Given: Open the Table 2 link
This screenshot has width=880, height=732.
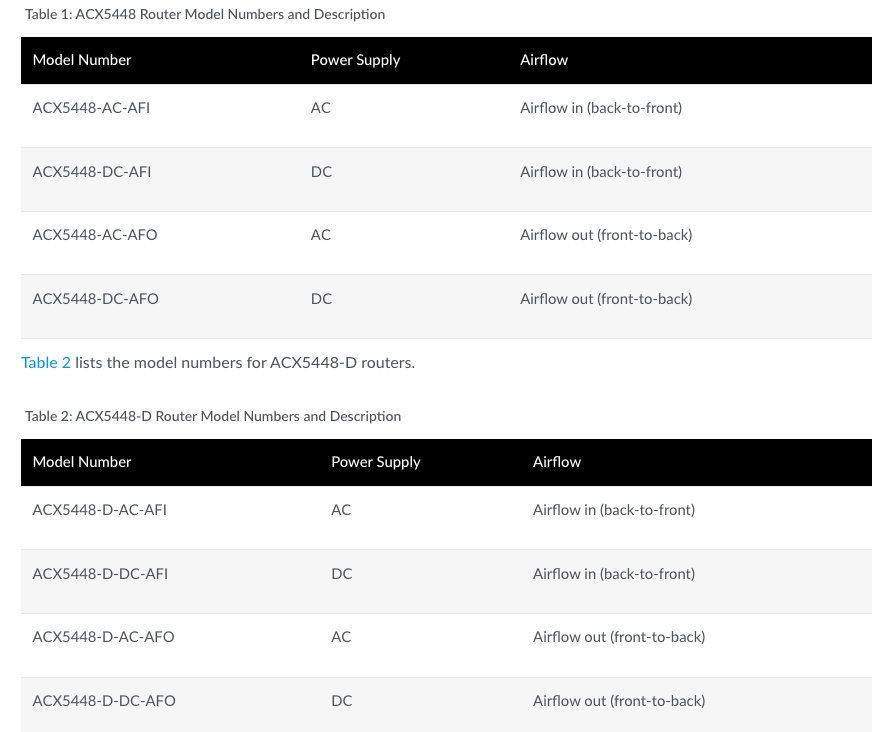Looking at the screenshot, I should pyautogui.click(x=45, y=363).
